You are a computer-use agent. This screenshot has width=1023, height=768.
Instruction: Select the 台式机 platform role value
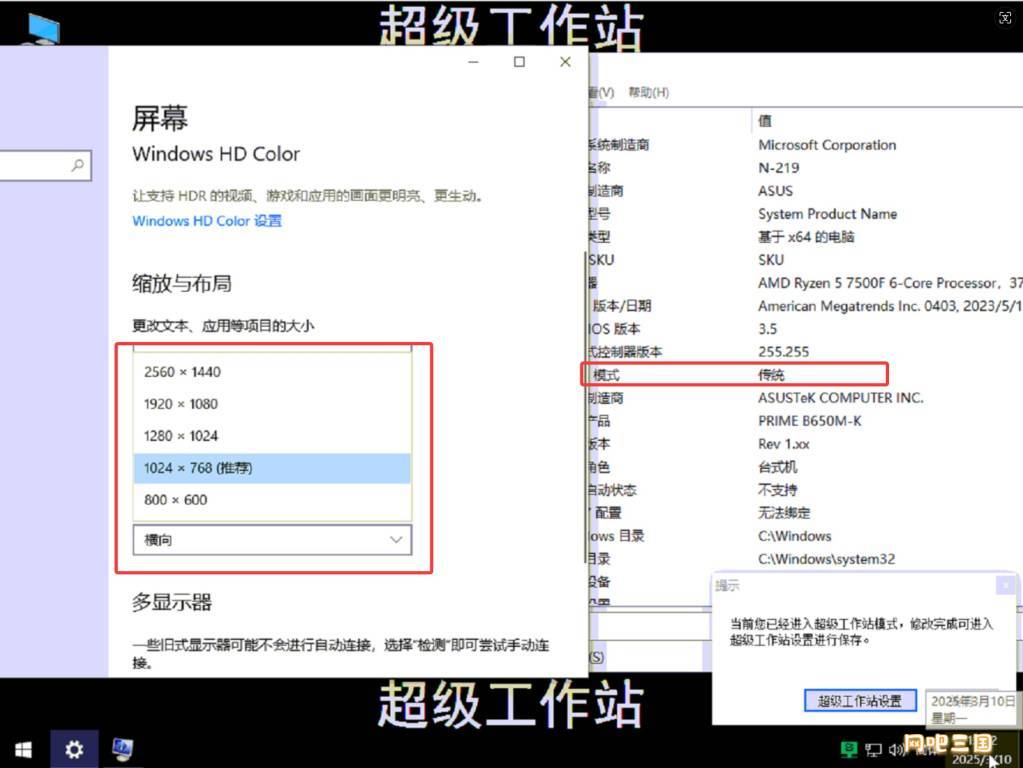coord(777,467)
